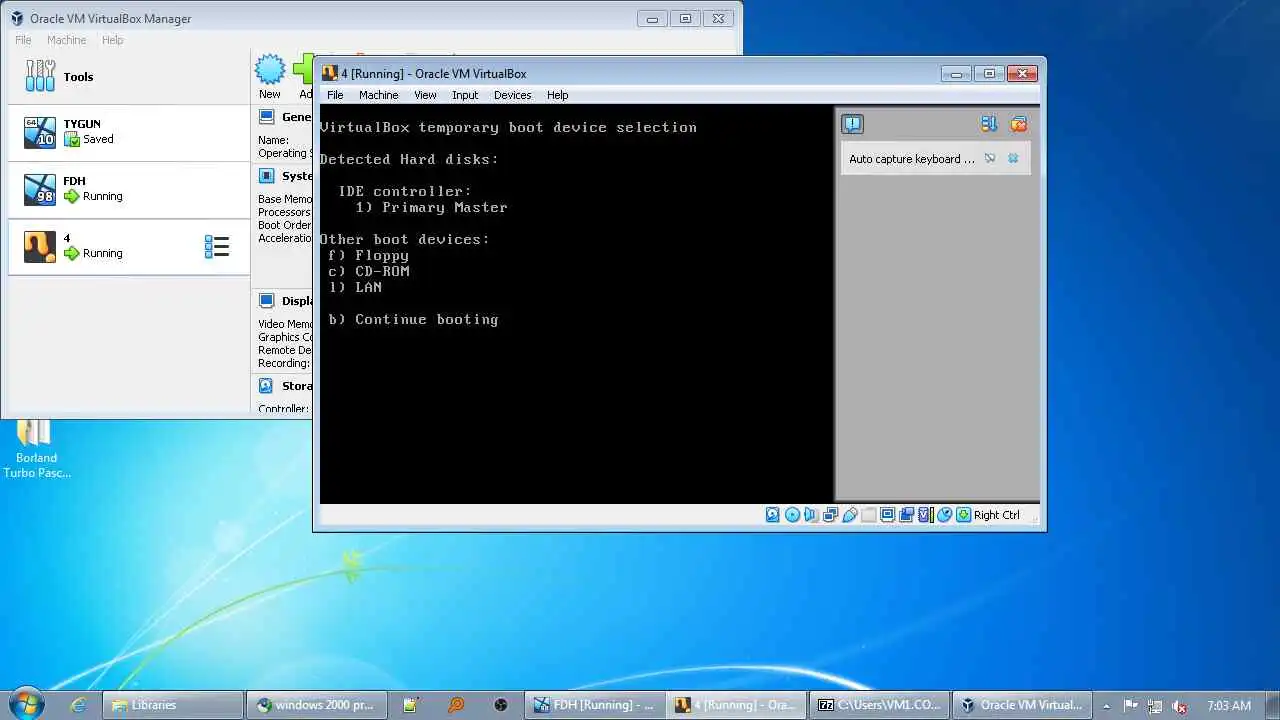The height and width of the screenshot is (720, 1280).
Task: Click the network tray icon
Action: pyautogui.click(x=1155, y=706)
